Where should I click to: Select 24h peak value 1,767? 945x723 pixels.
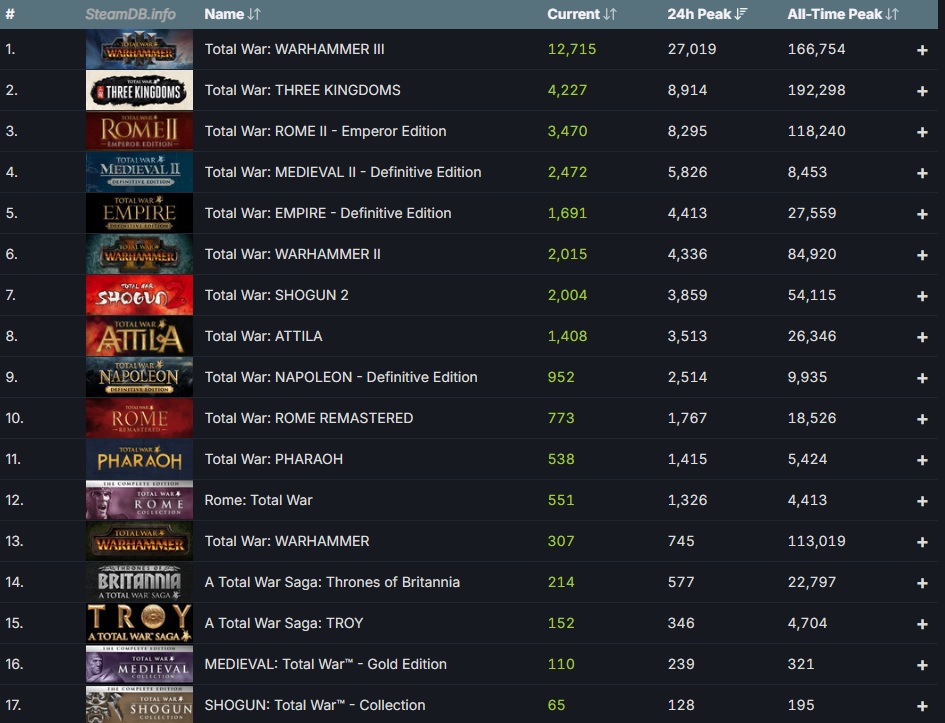pyautogui.click(x=687, y=418)
